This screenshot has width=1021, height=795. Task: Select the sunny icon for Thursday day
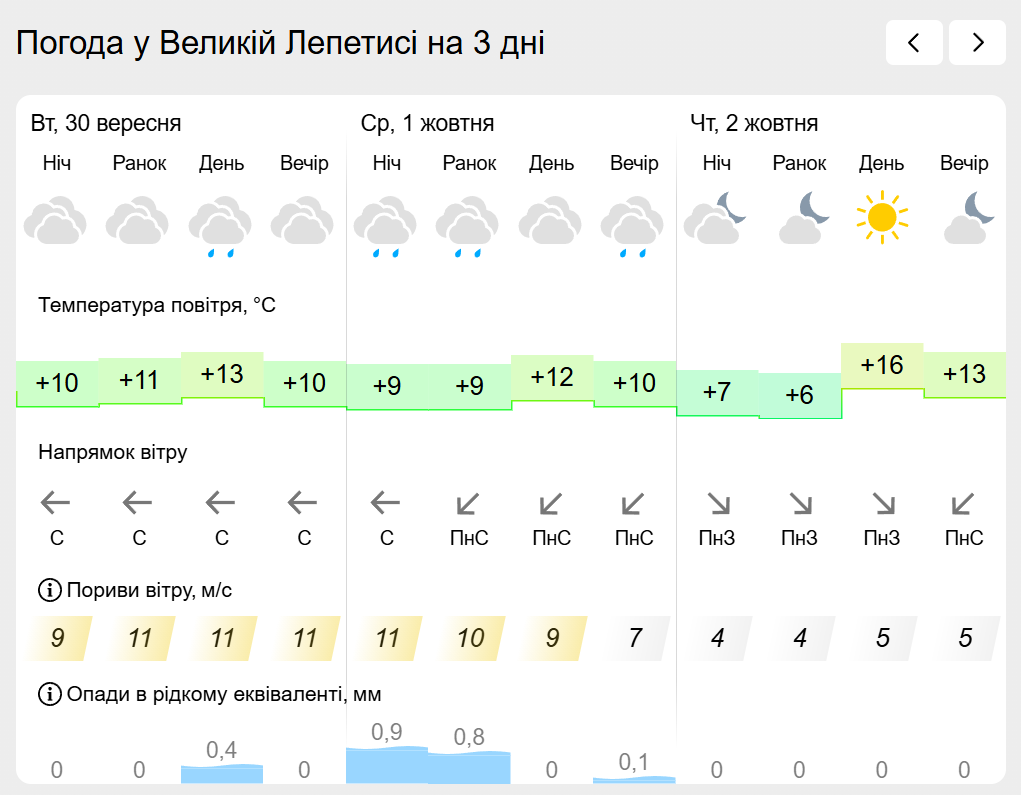tap(882, 217)
